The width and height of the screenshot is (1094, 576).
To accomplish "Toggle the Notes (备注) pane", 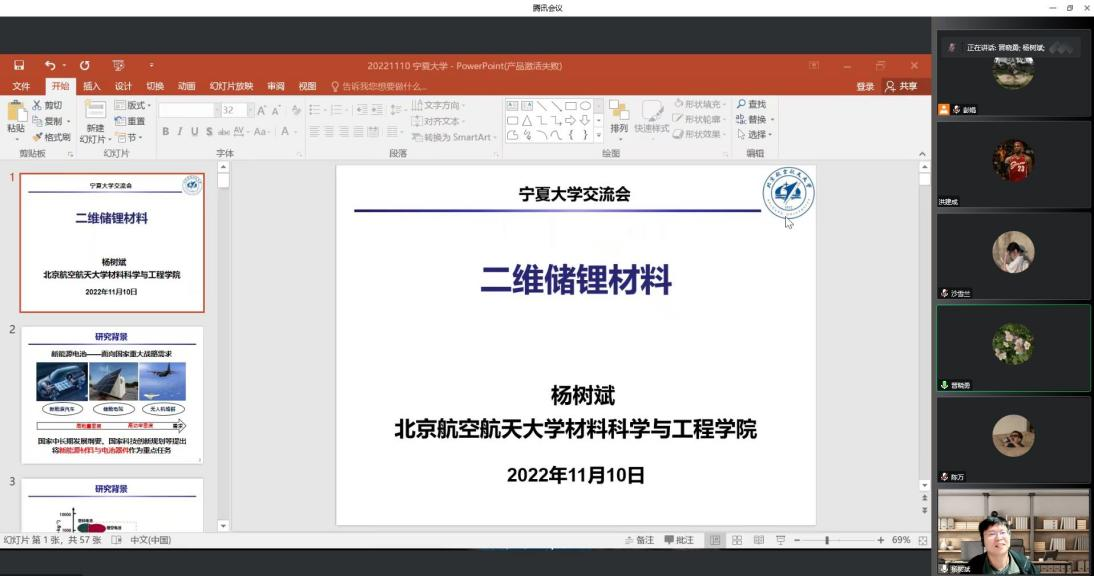I will click(638, 540).
